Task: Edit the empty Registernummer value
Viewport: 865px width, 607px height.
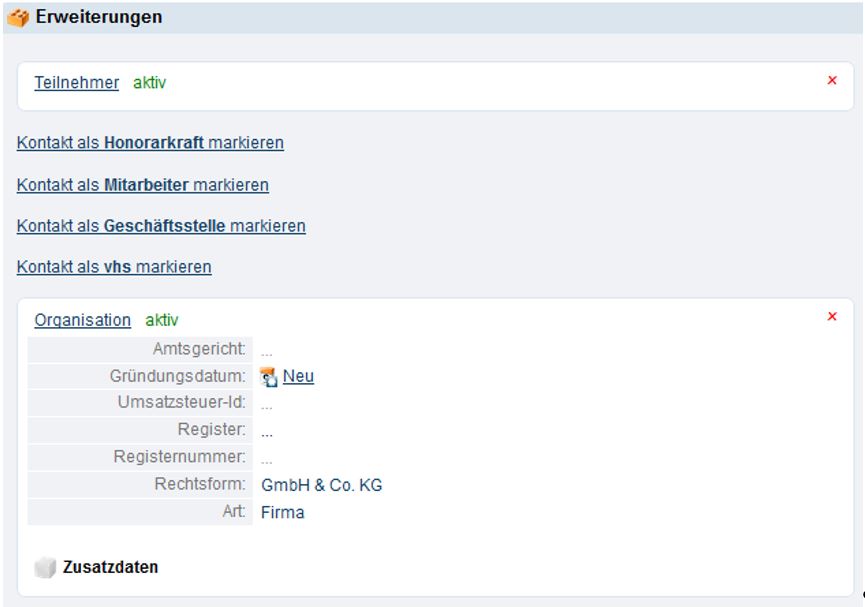Action: (x=267, y=460)
